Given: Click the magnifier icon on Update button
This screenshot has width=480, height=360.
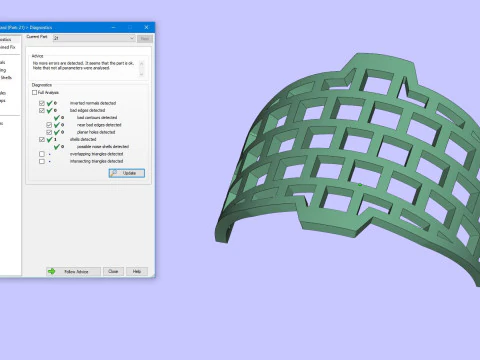Looking at the screenshot, I should tap(114, 173).
